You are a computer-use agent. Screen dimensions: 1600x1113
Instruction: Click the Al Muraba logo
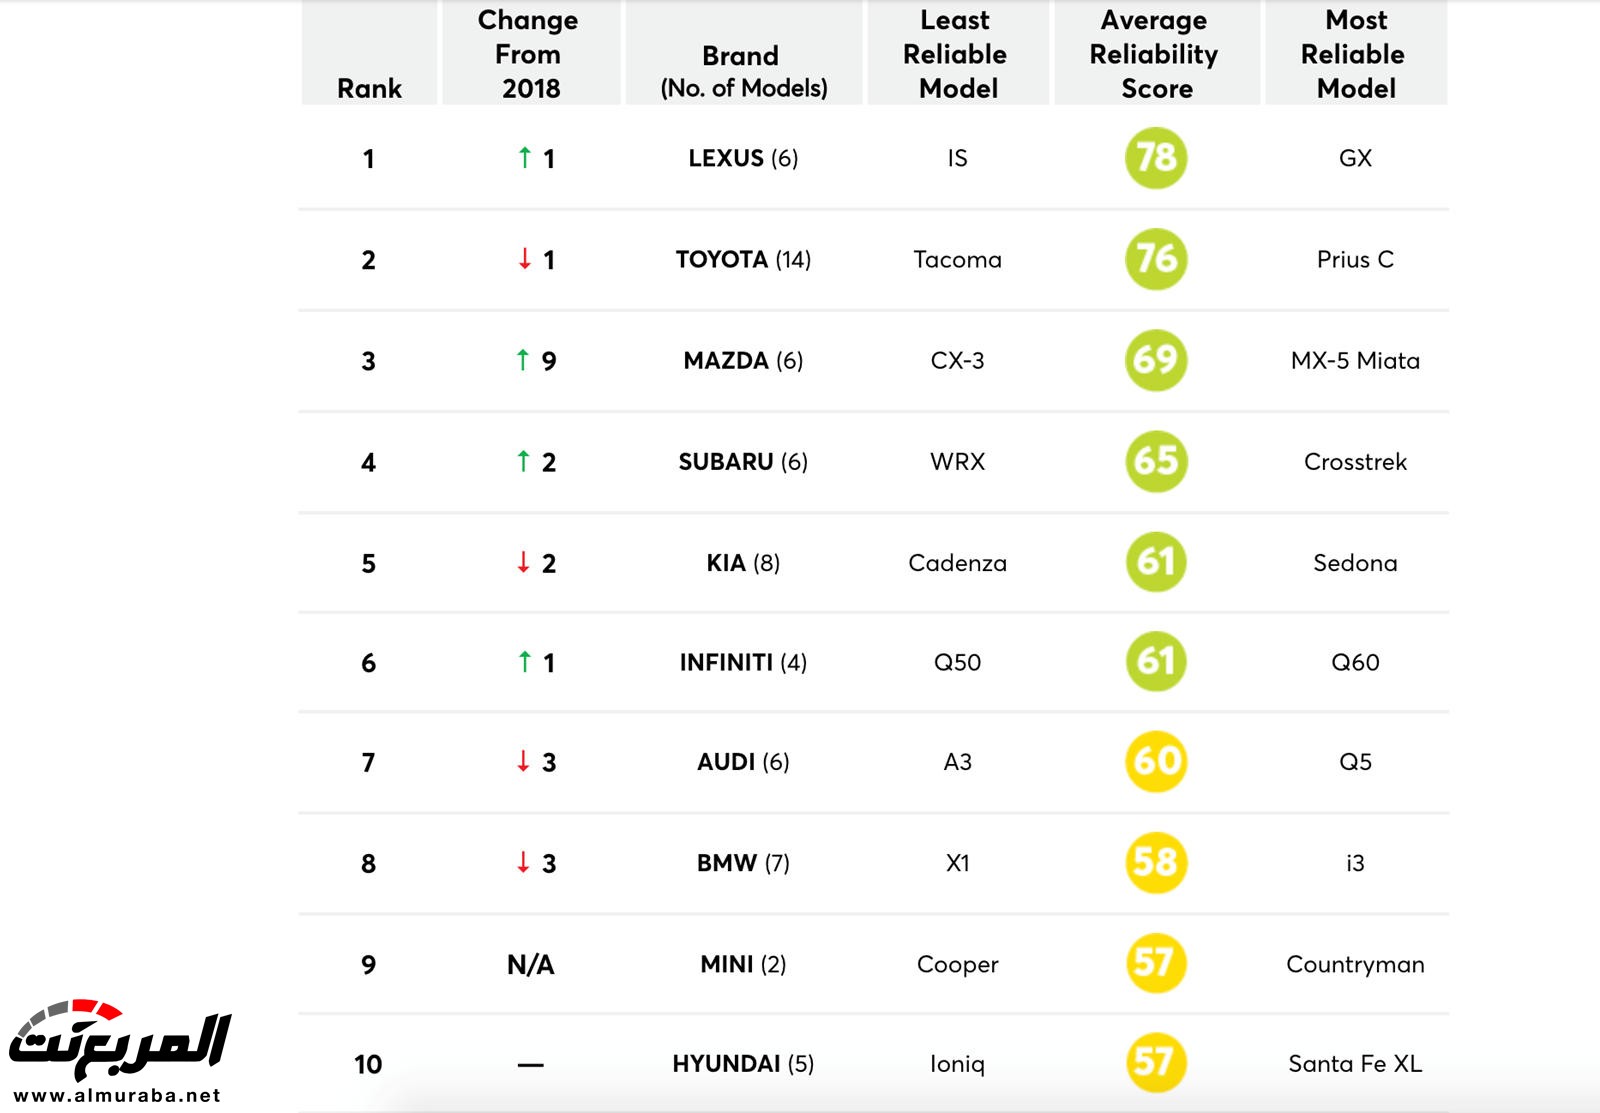pos(118,1040)
